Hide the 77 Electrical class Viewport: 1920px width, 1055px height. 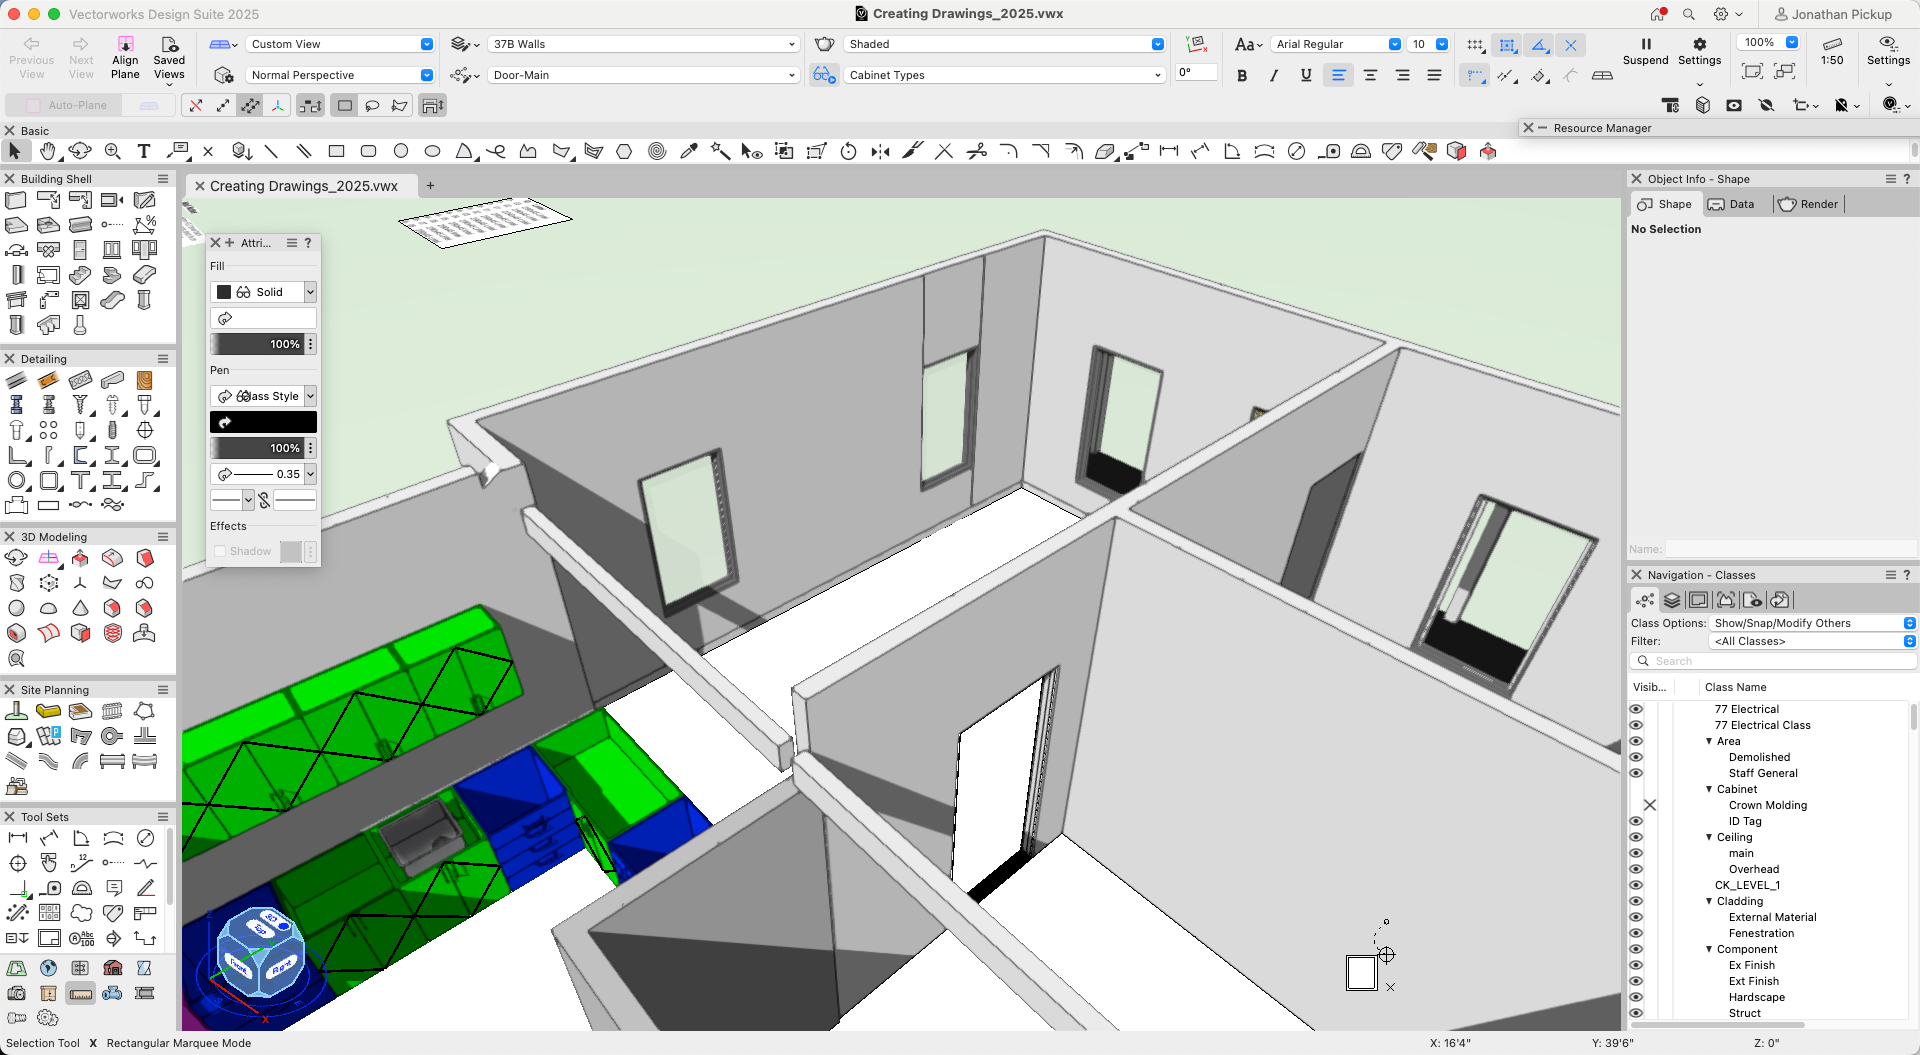(1636, 708)
